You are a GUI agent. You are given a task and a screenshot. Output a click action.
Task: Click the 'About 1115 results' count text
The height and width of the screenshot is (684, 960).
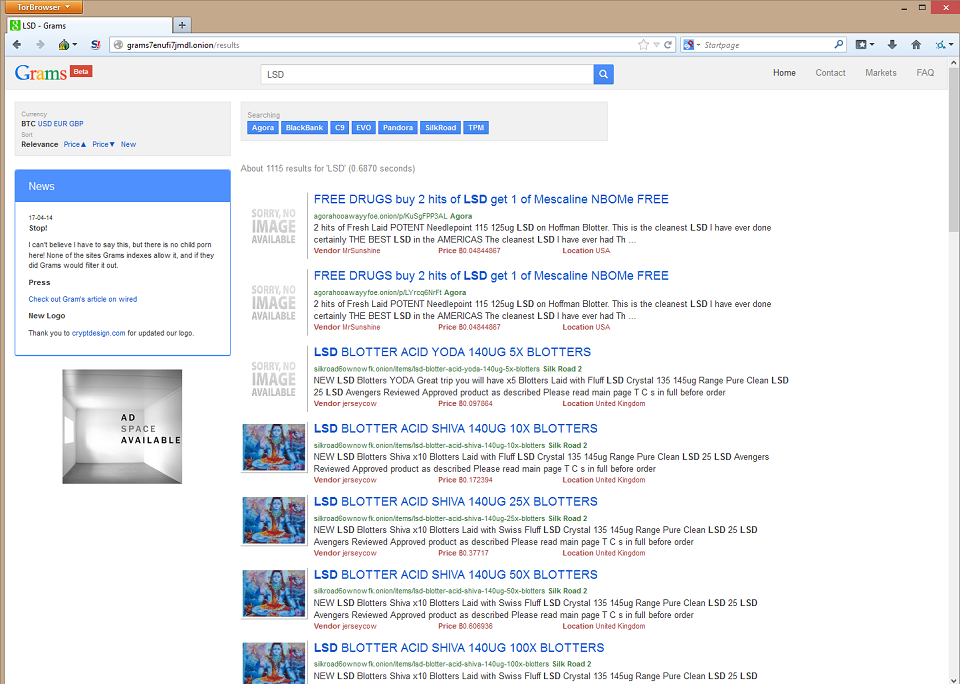coord(328,168)
